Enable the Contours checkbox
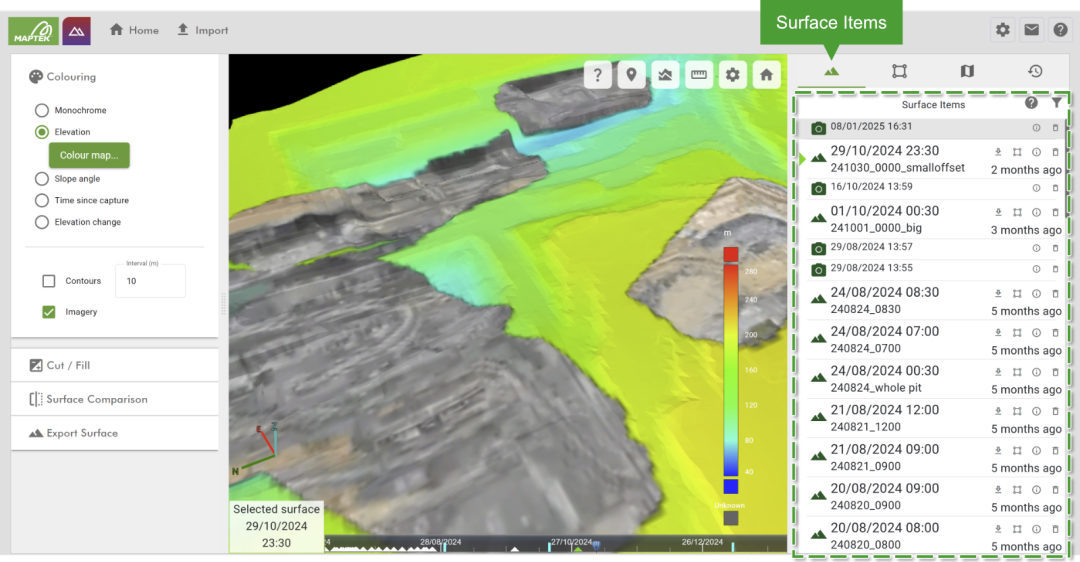The width and height of the screenshot is (1080, 562). [x=49, y=281]
